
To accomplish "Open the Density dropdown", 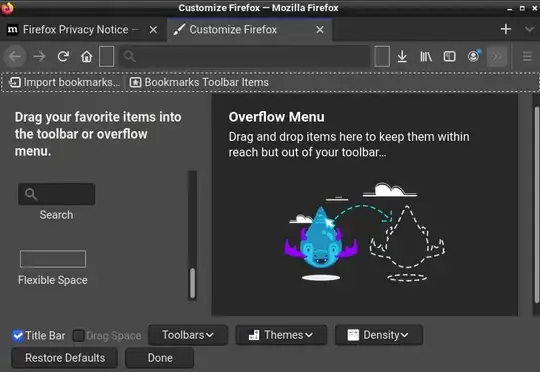I will tap(378, 335).
